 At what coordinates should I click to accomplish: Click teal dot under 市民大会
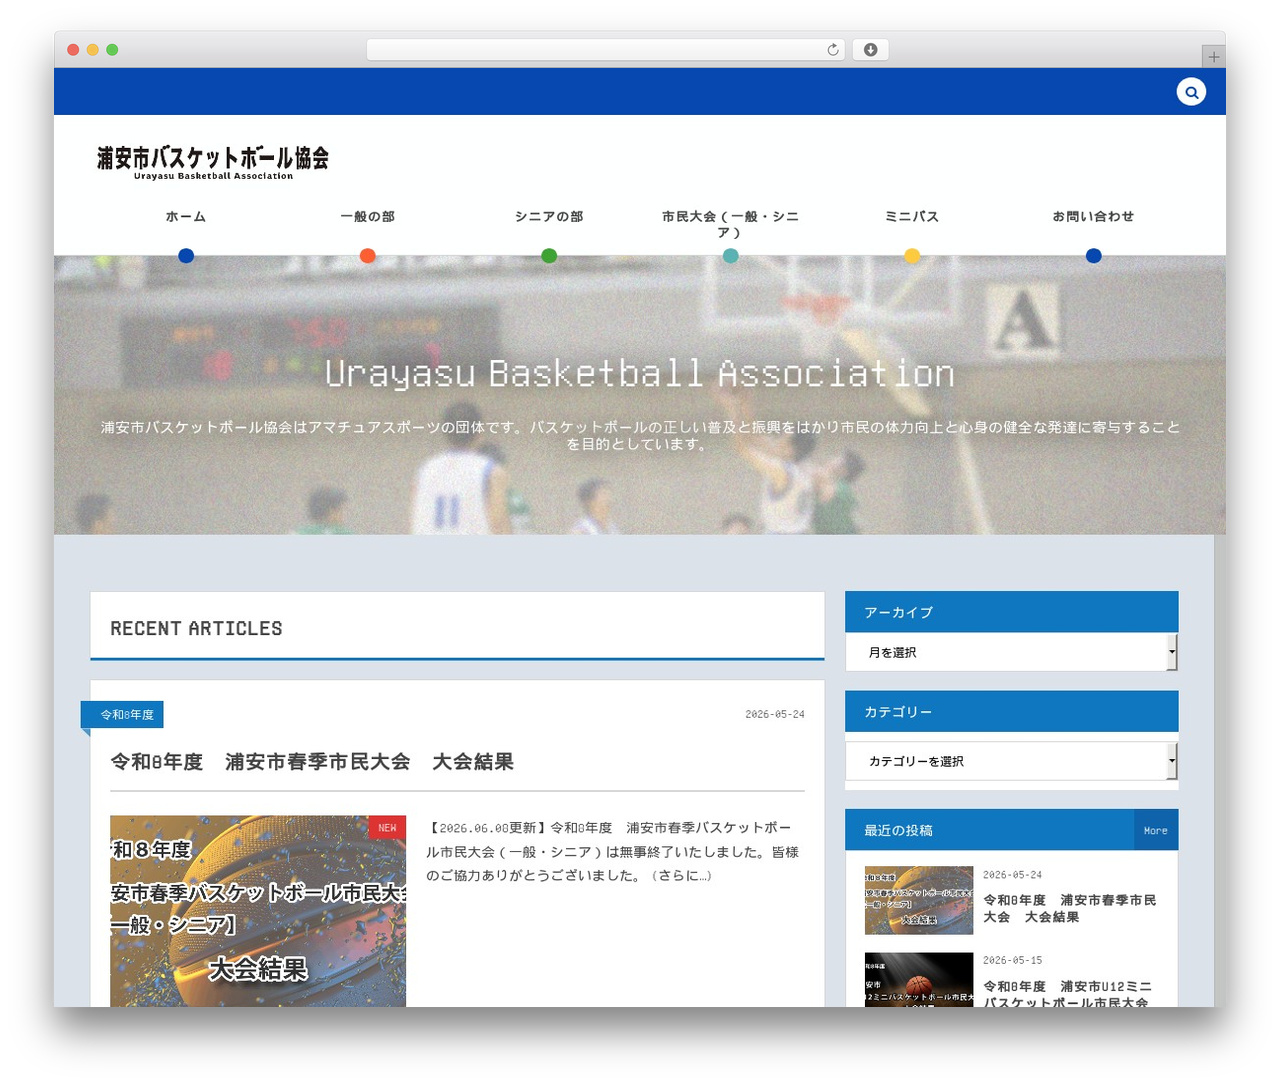click(x=730, y=256)
